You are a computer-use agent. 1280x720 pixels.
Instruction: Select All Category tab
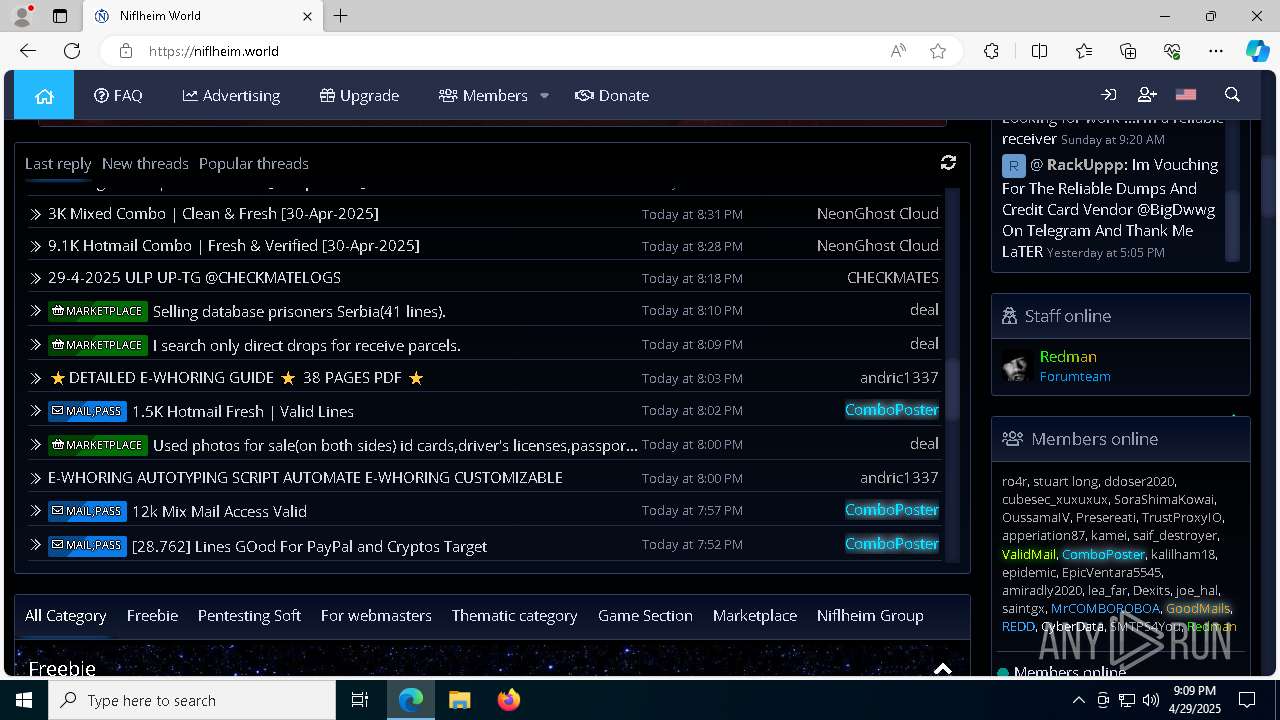[x=65, y=615]
